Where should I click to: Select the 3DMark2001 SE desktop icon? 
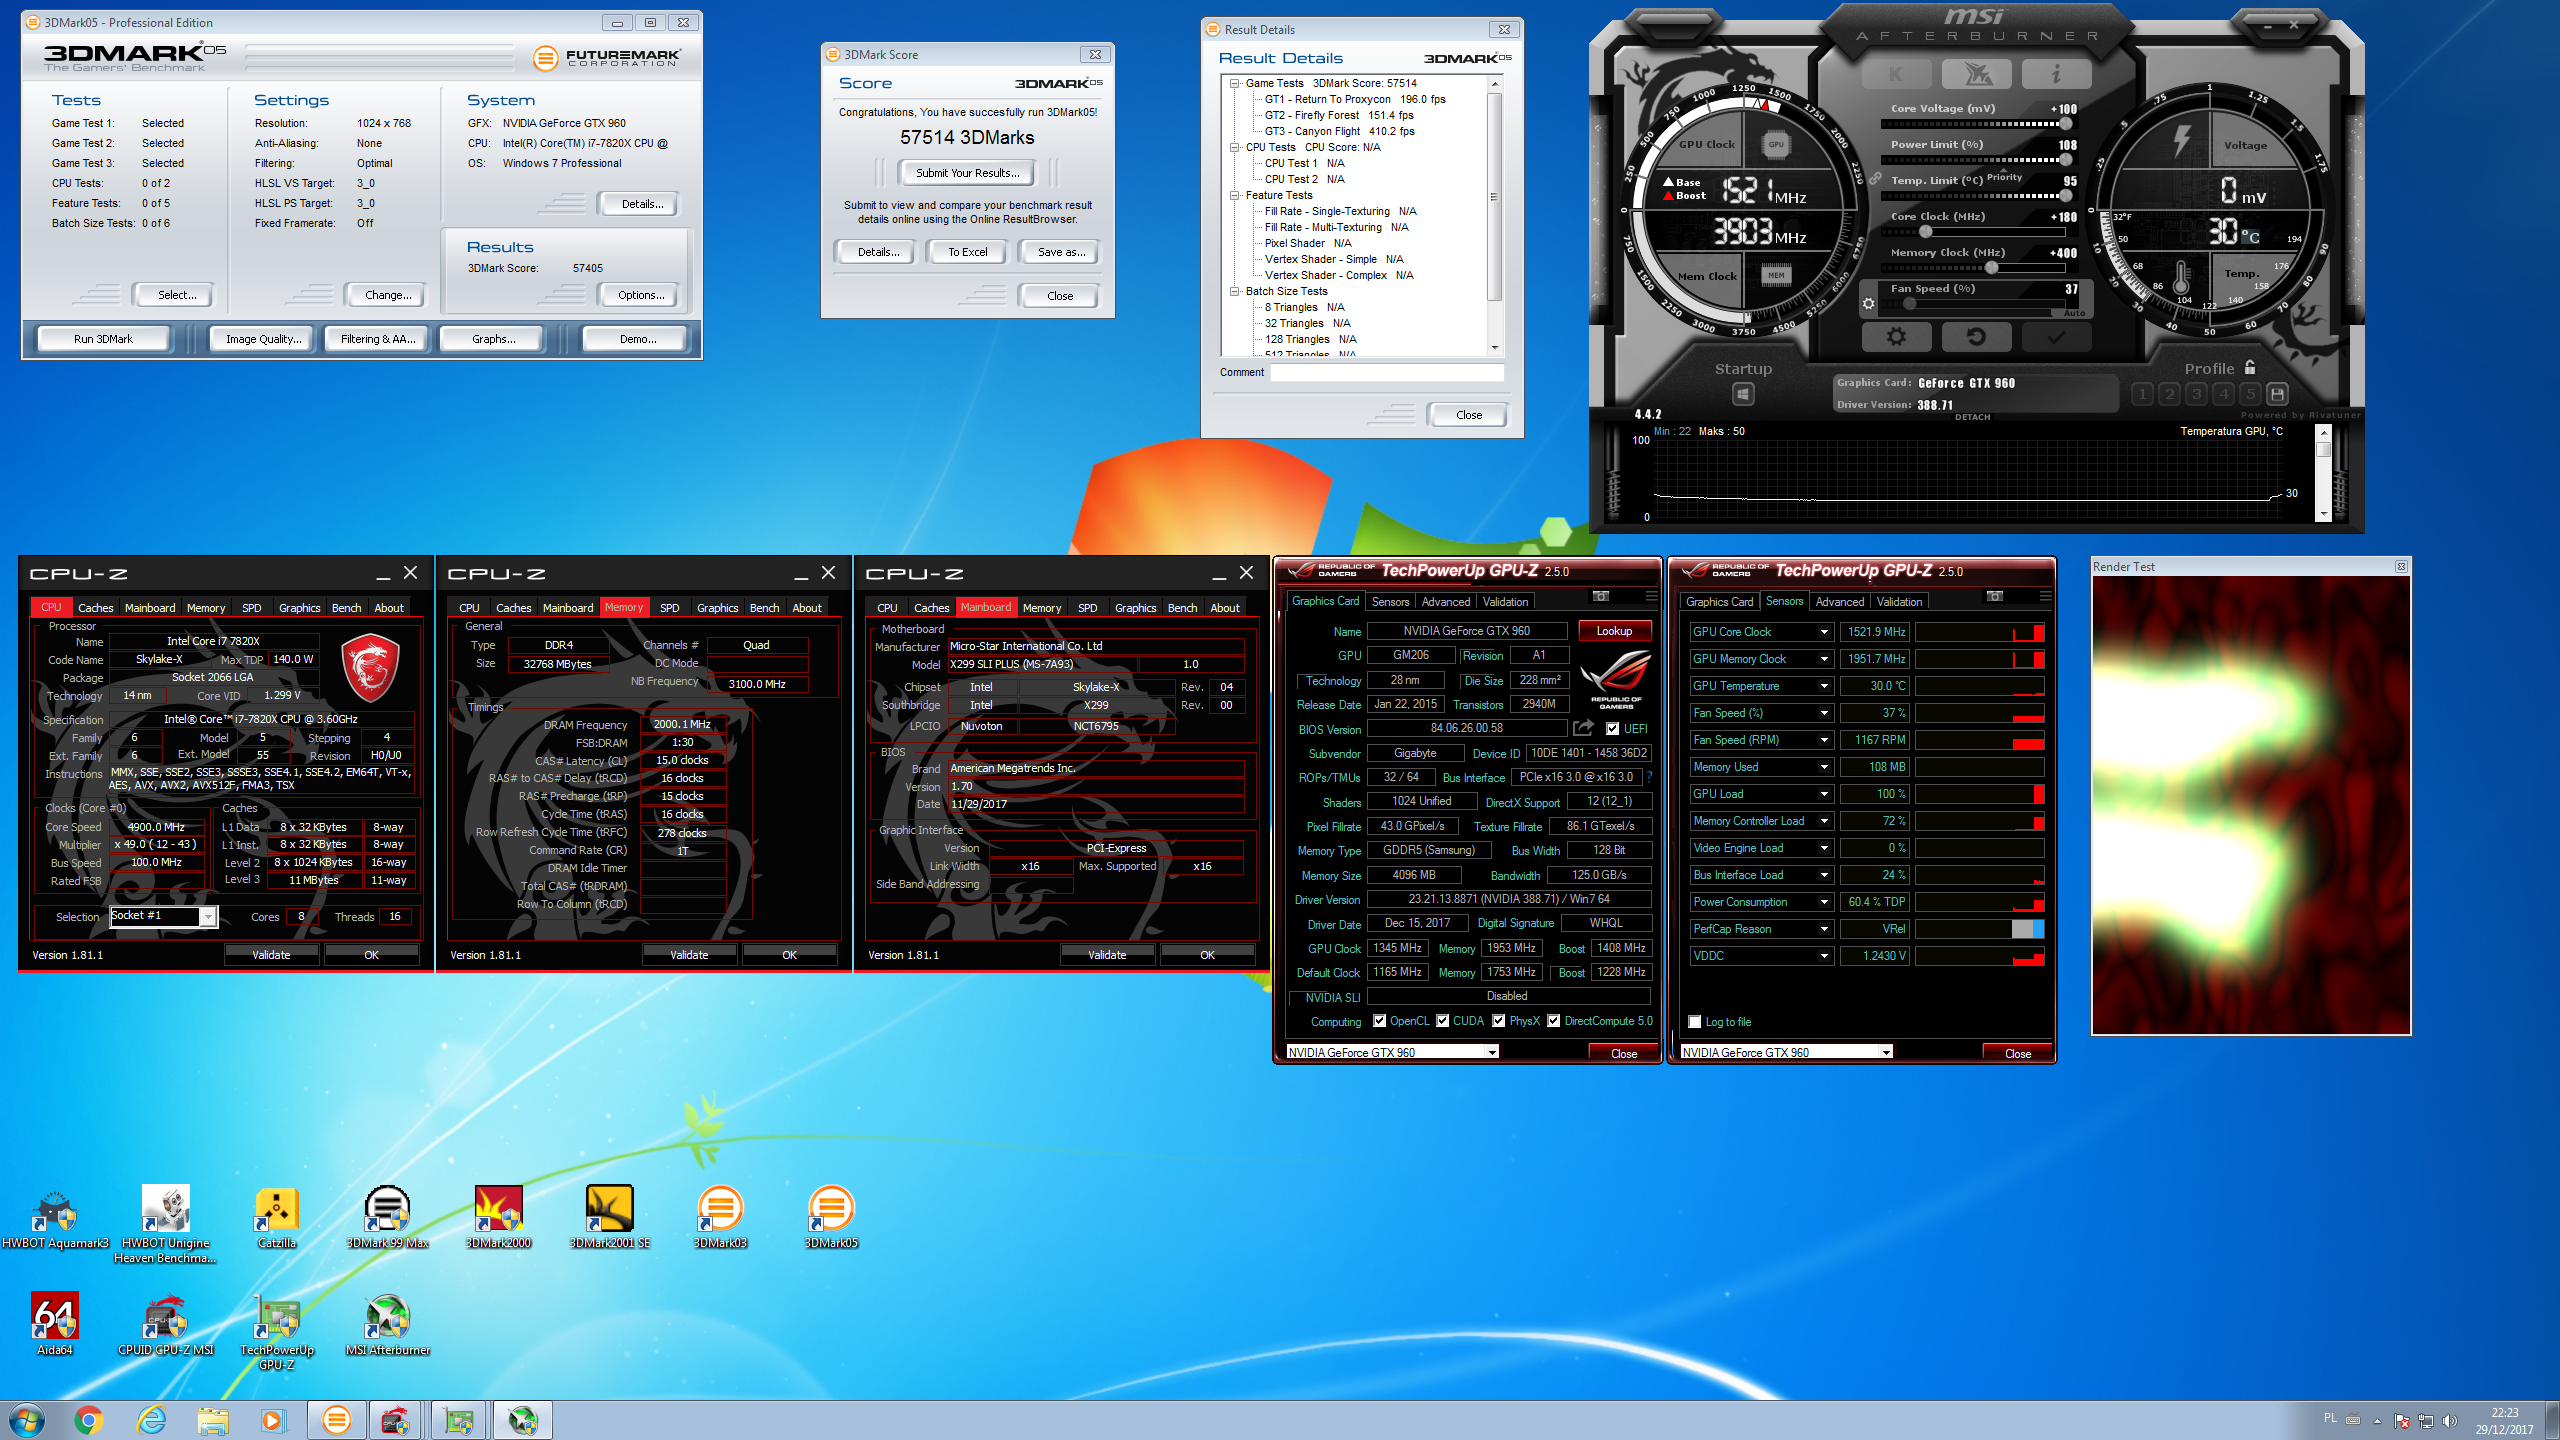[609, 1218]
